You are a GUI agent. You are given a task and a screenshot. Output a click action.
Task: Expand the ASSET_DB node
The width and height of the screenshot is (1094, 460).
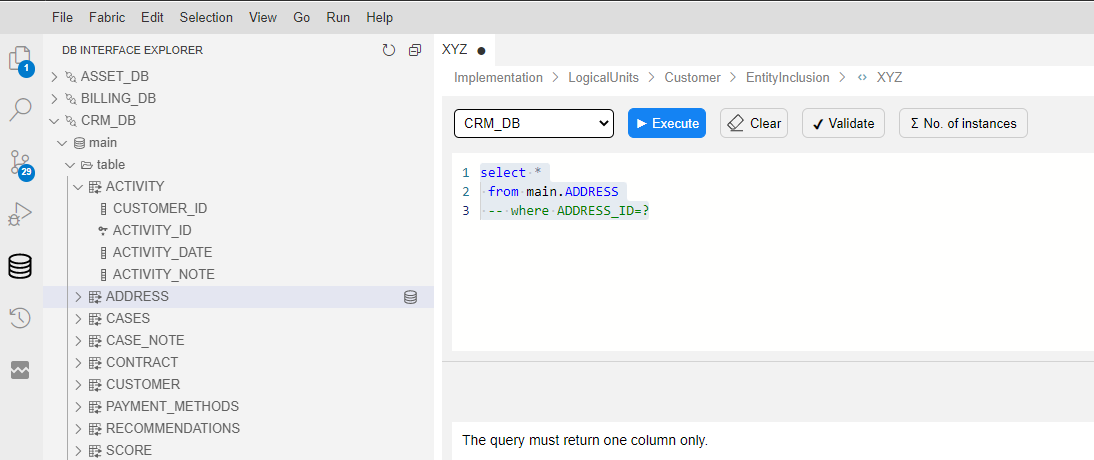pyautogui.click(x=55, y=76)
